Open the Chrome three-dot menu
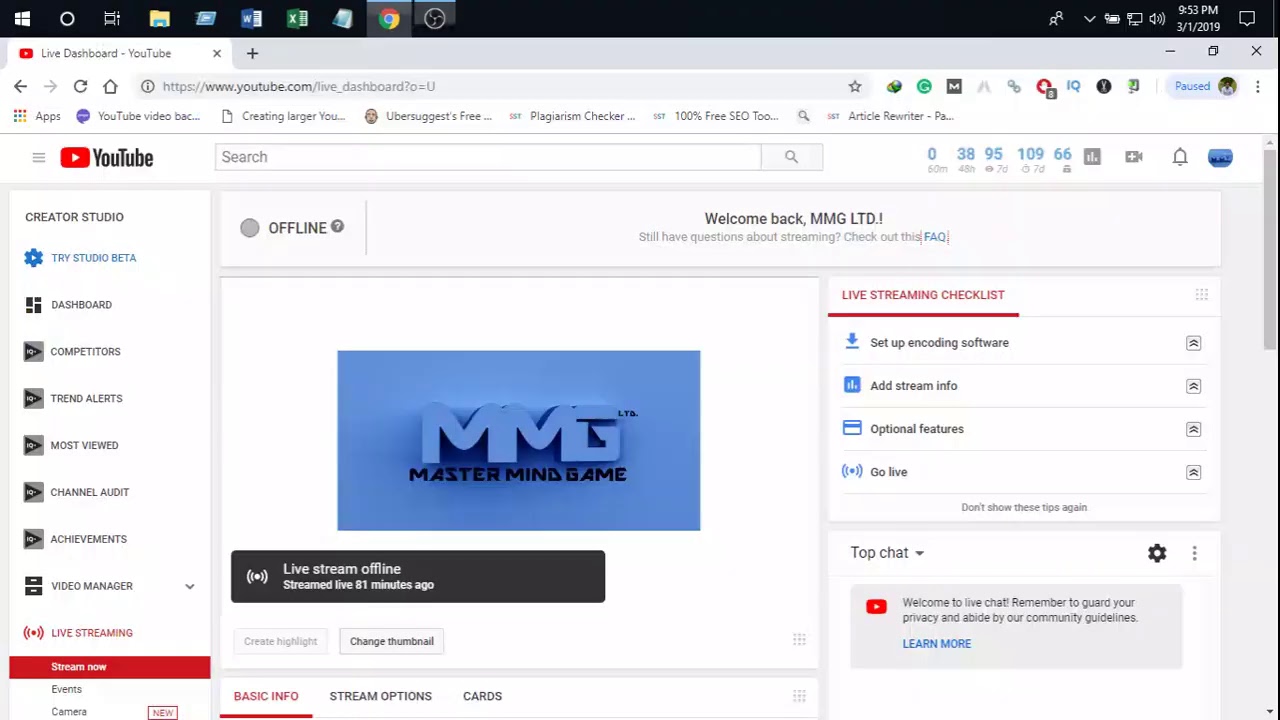1280x720 pixels. 1258,86
